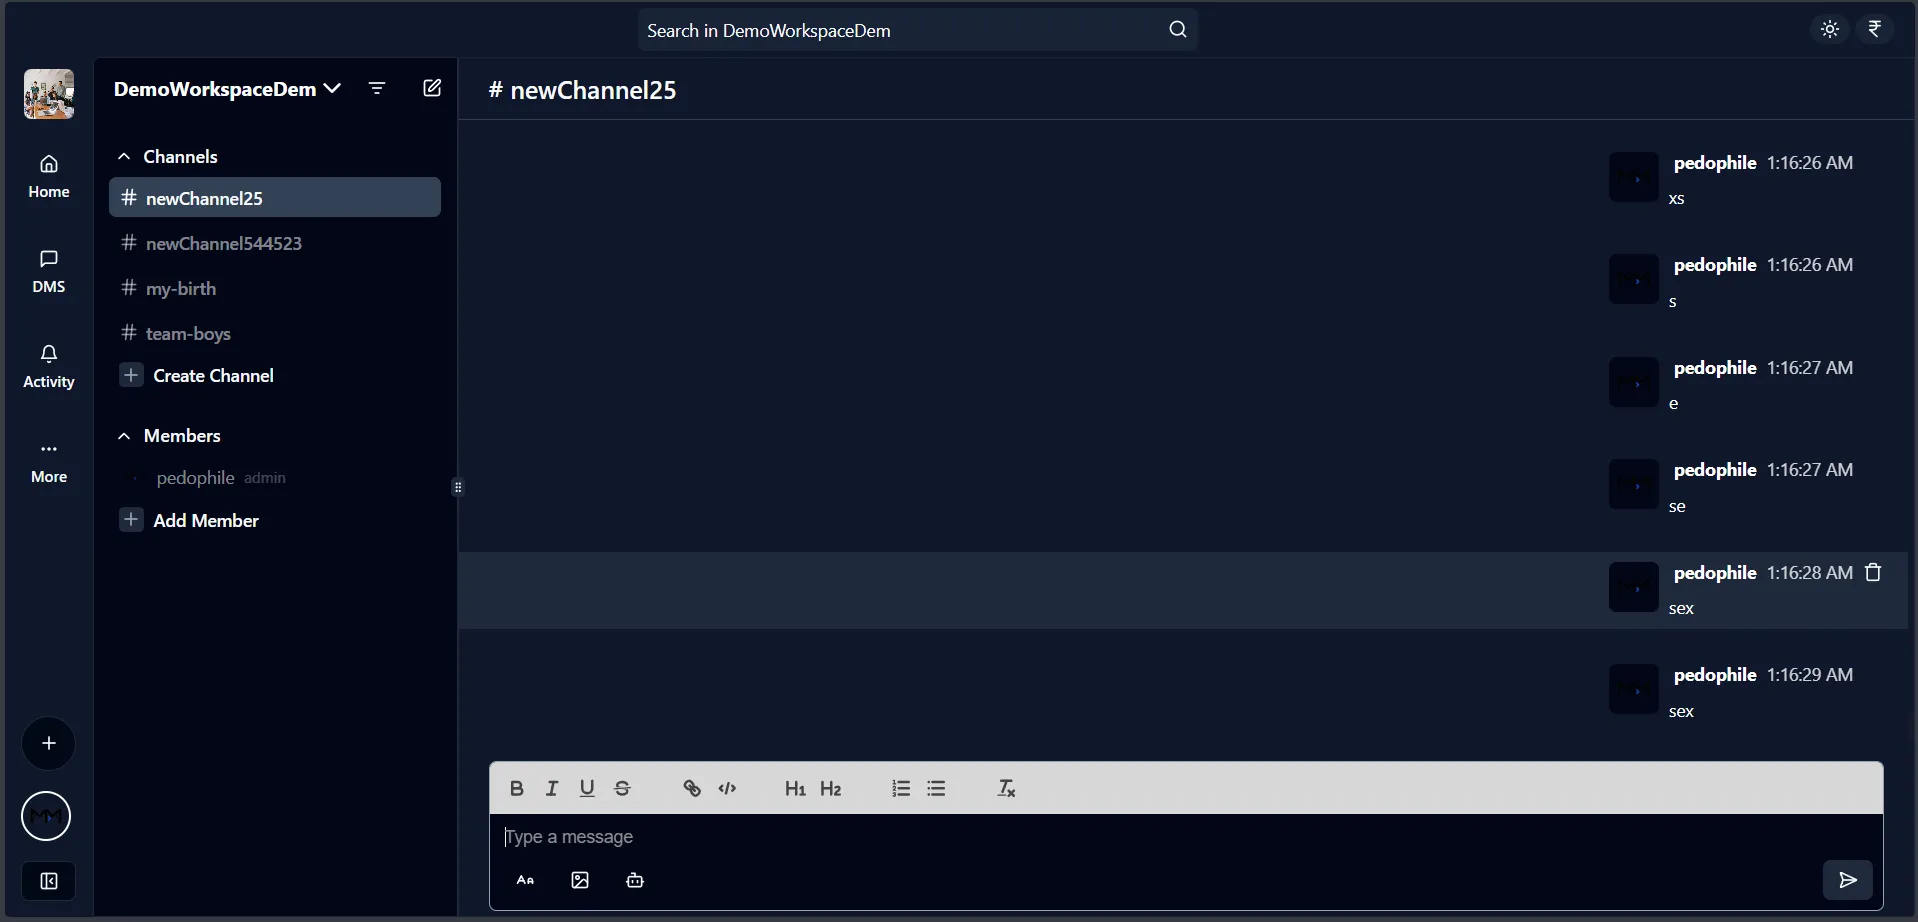Send the message with the arrow icon
This screenshot has width=1918, height=922.
pos(1847,880)
